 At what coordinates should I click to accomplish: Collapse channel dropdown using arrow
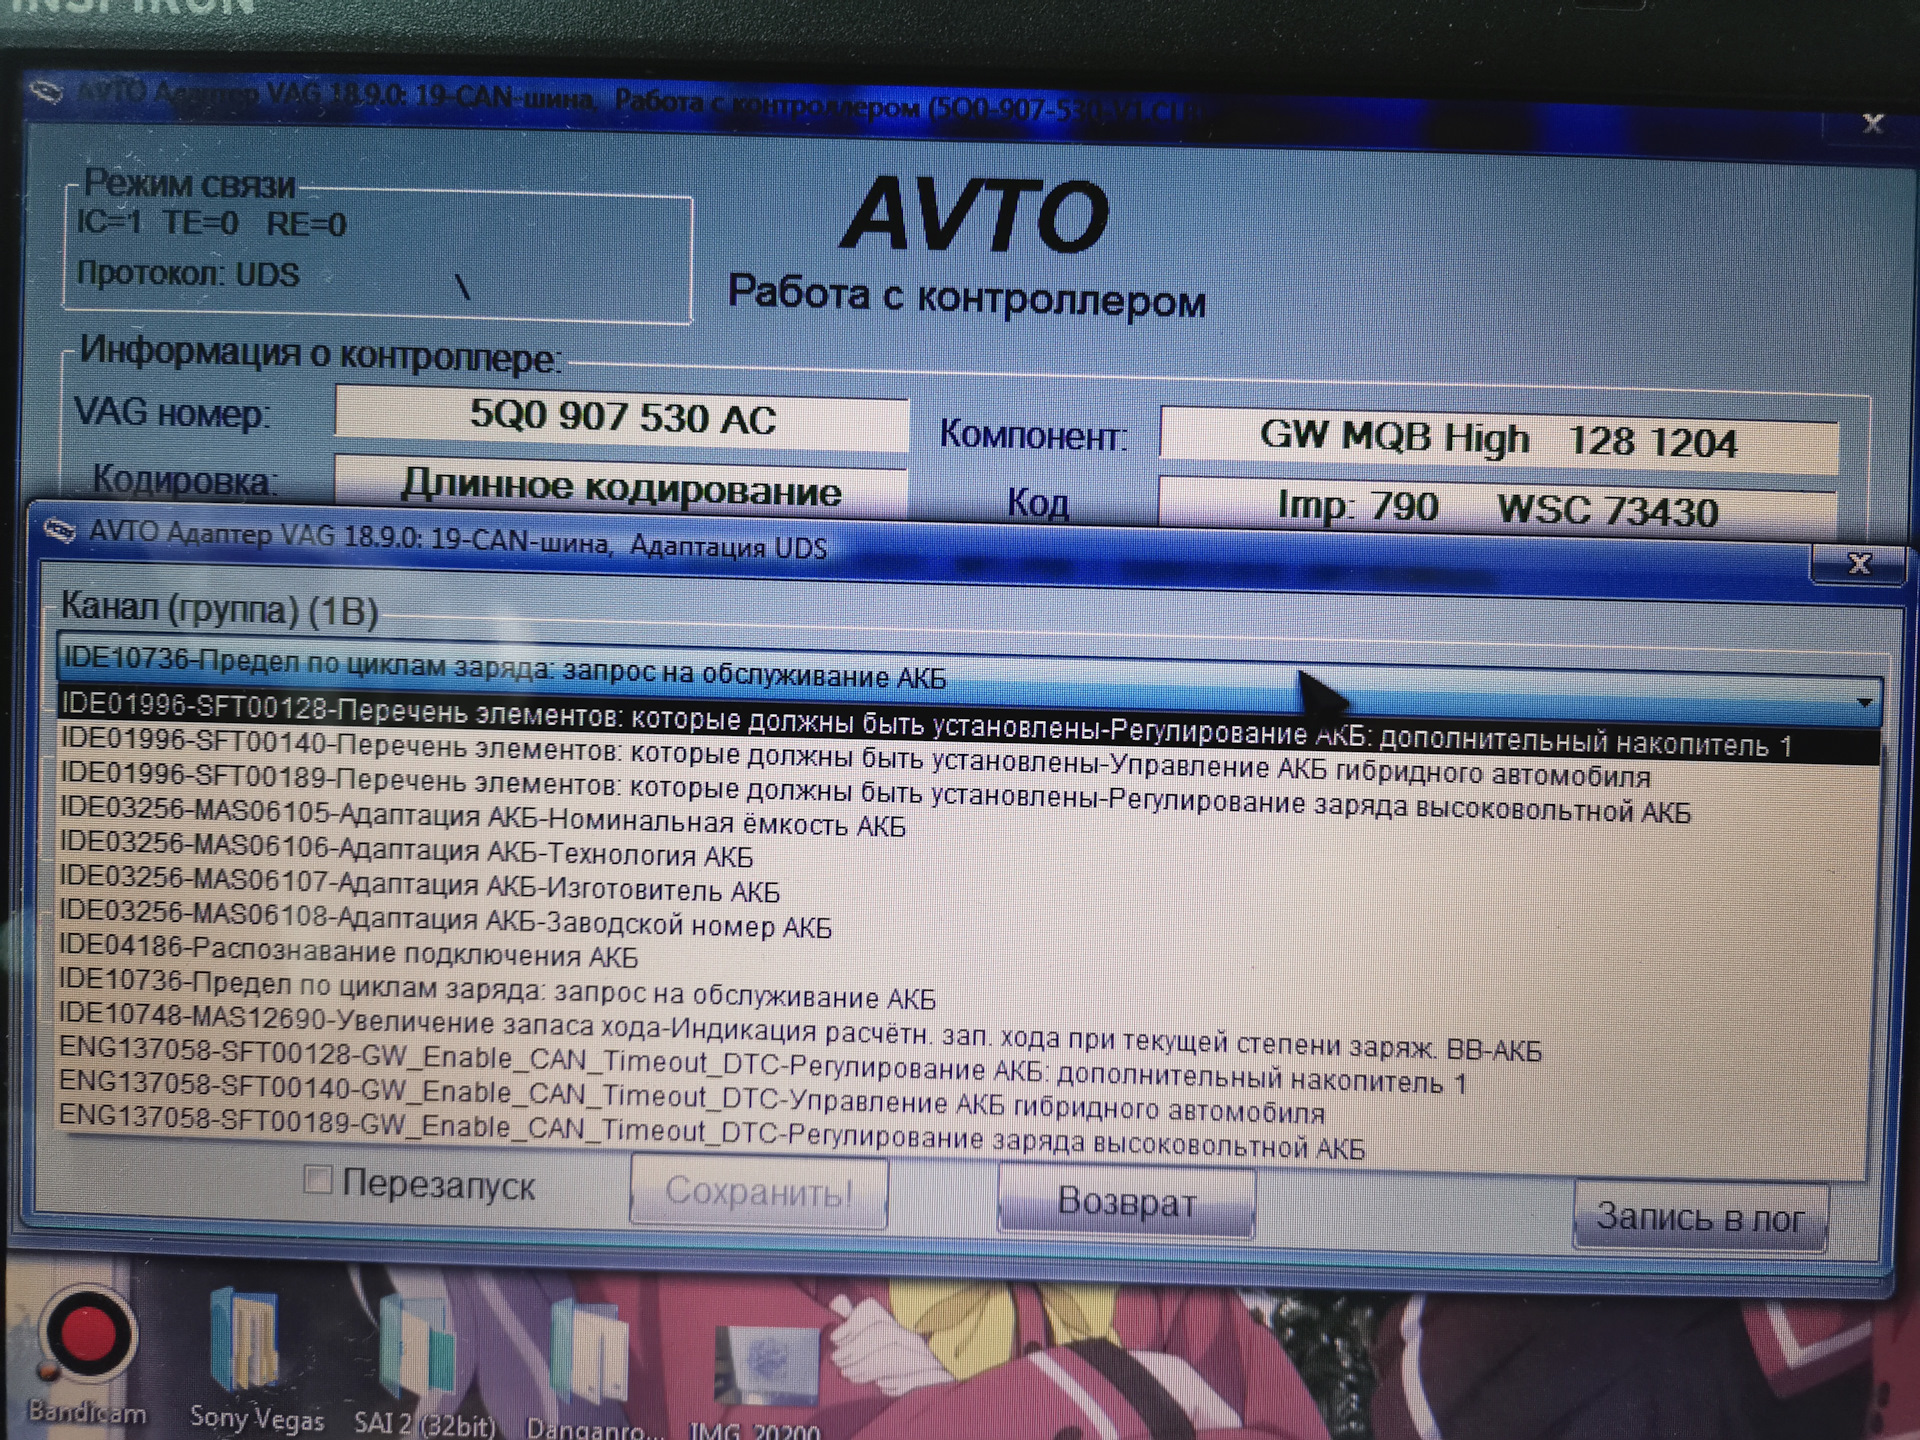[x=1863, y=703]
